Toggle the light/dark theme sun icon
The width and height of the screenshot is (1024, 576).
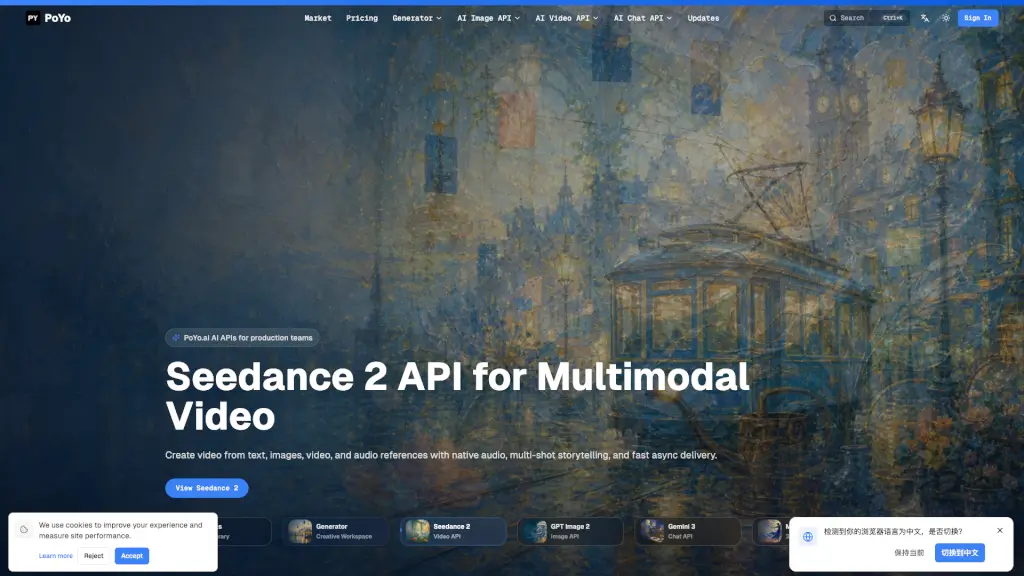click(946, 18)
